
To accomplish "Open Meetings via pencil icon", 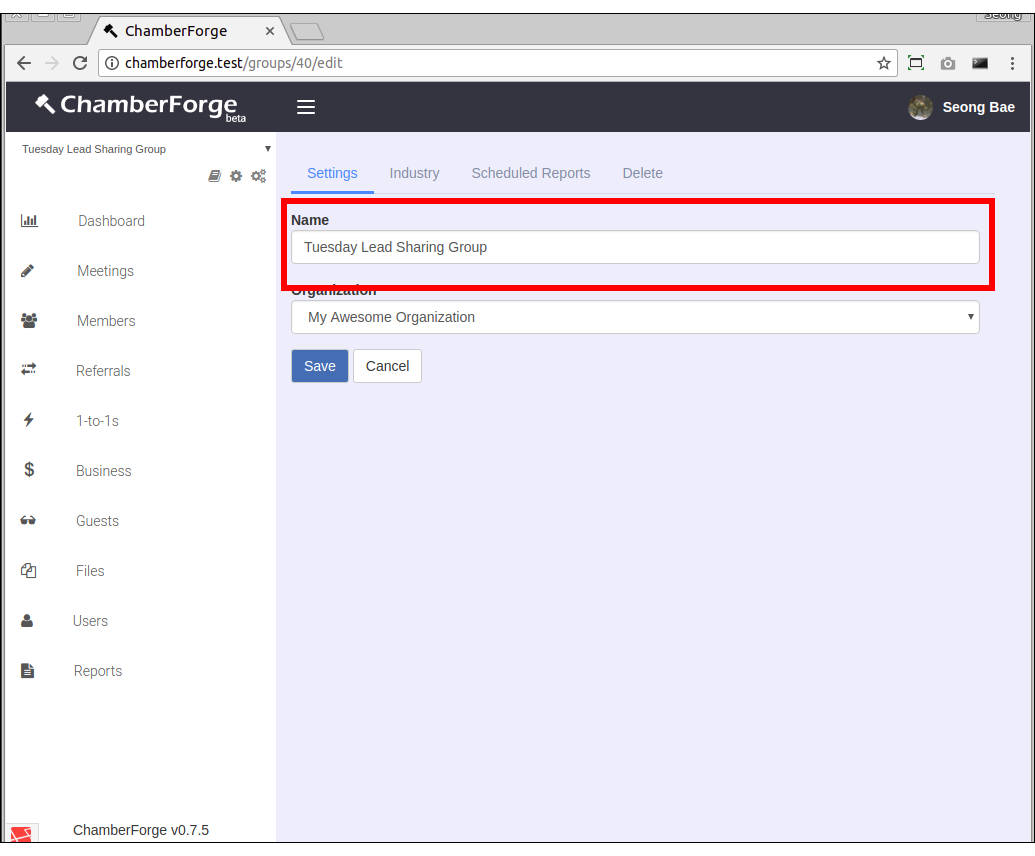I will point(28,271).
